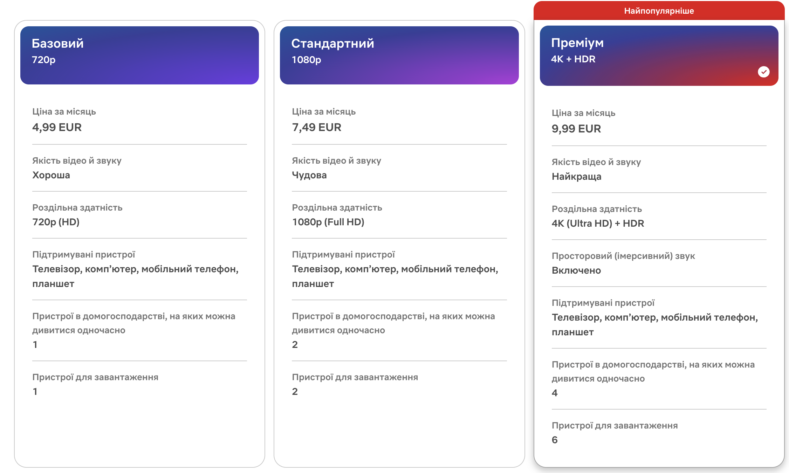
Task: Click the Чудова quality value in Стандартний
Action: point(309,175)
